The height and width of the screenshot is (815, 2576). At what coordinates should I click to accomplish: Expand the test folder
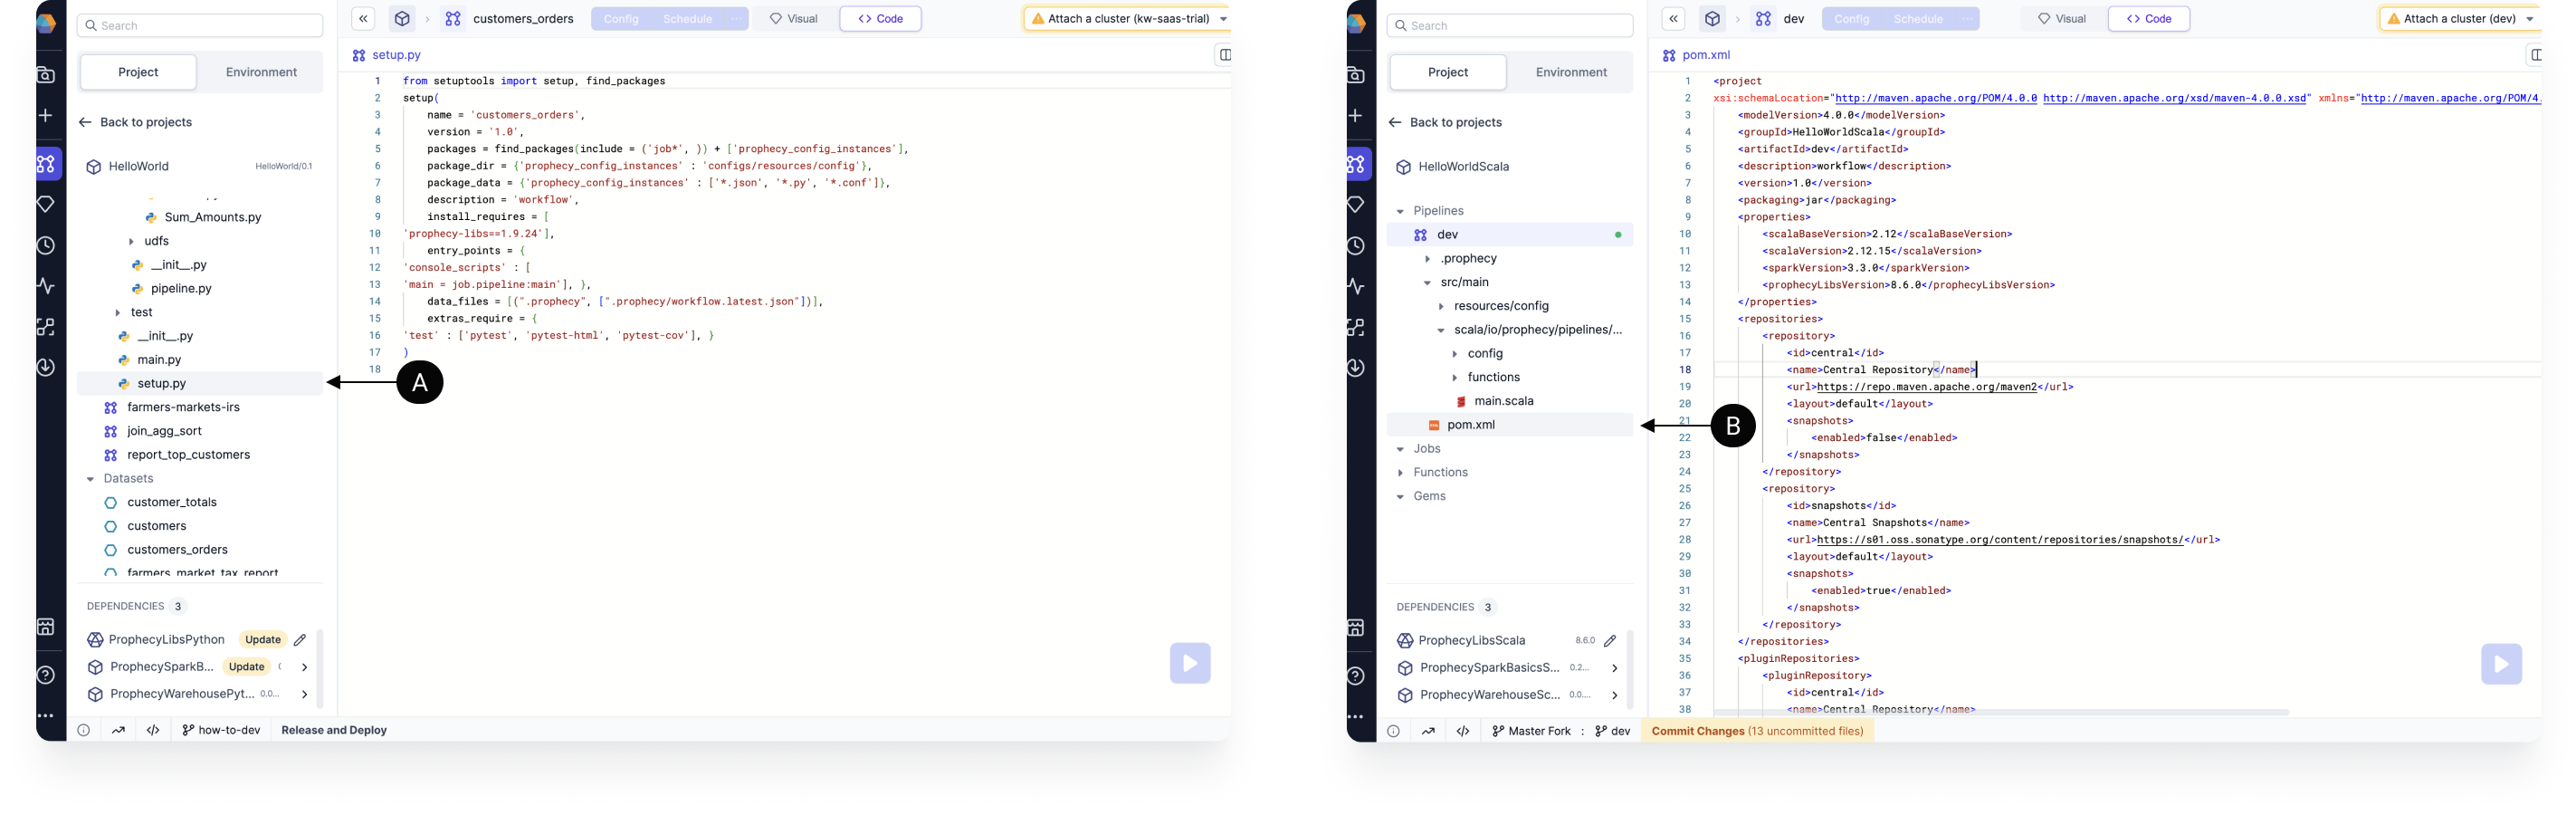click(x=117, y=313)
